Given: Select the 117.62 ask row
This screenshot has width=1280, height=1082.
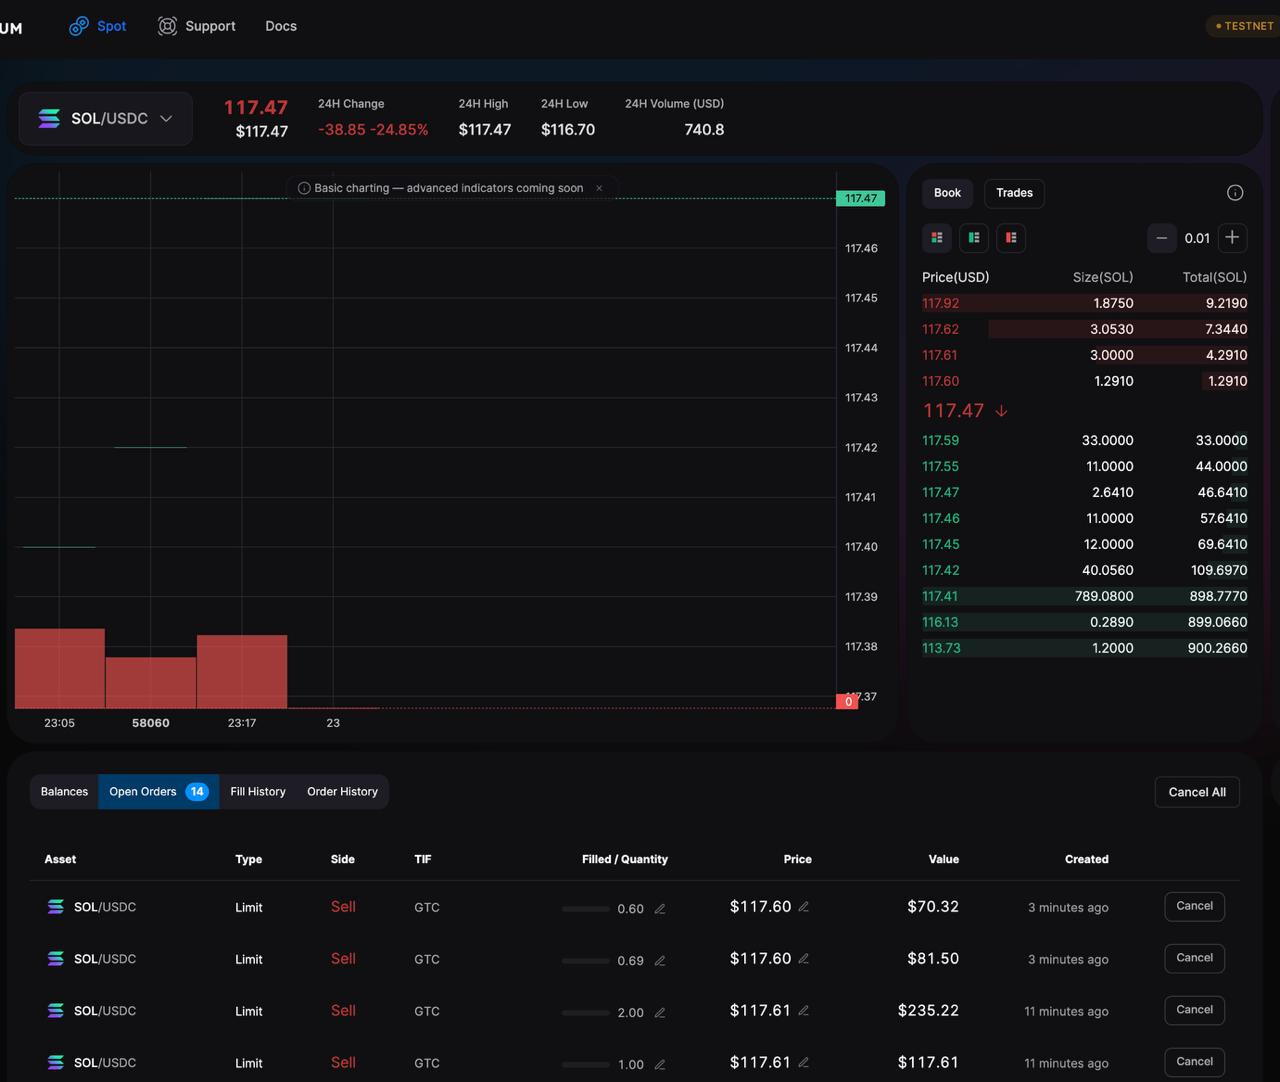Looking at the screenshot, I should pos(1084,329).
